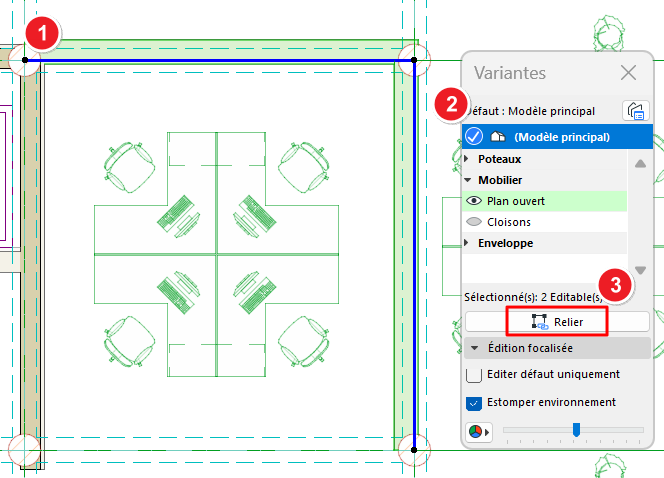
Task: Select the top-right office chair
Action: point(304,167)
